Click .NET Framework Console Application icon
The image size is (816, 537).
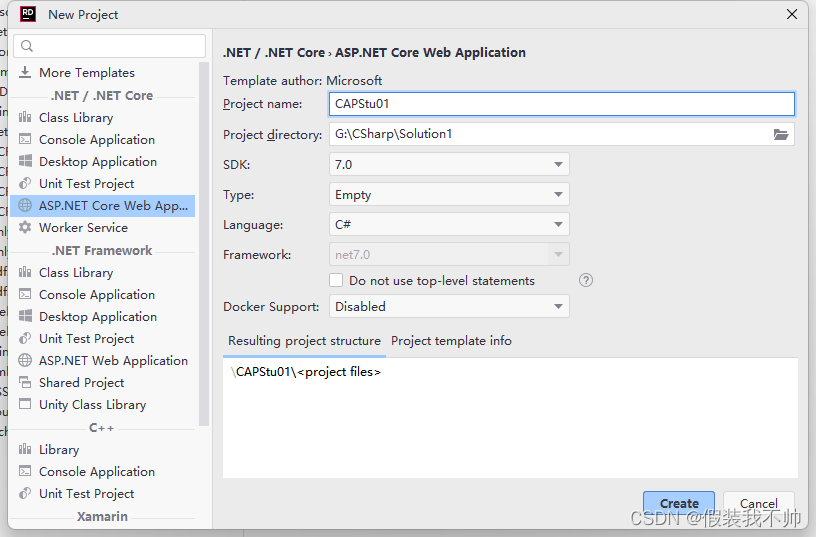pos(25,295)
